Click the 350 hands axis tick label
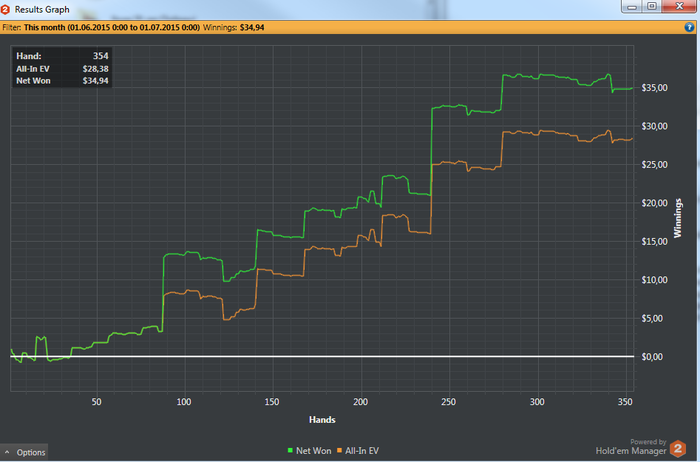This screenshot has width=700, height=462. click(625, 402)
